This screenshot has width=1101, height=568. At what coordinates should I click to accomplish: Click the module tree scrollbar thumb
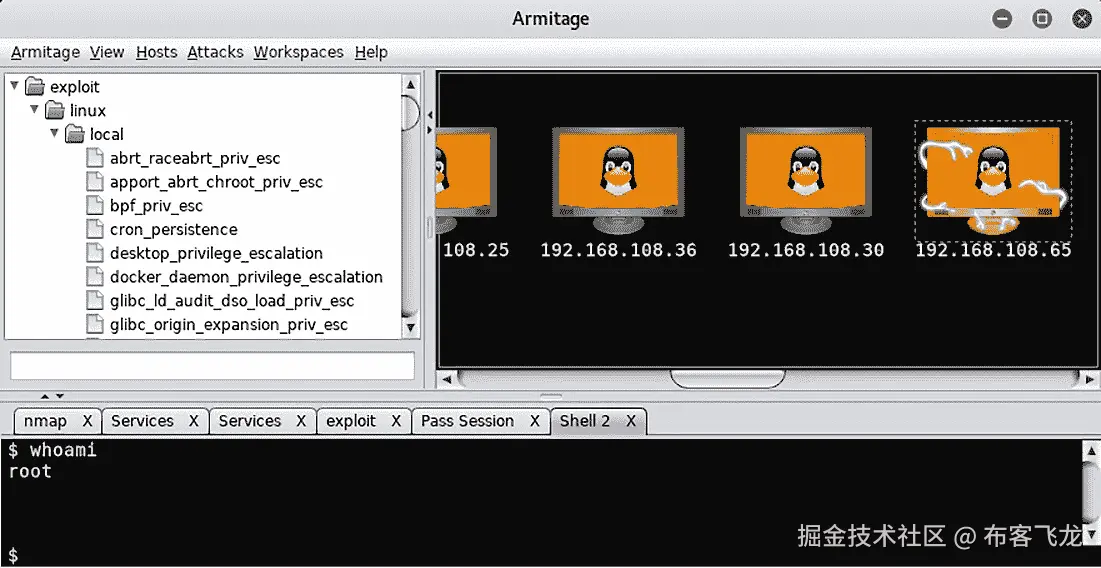[x=411, y=112]
